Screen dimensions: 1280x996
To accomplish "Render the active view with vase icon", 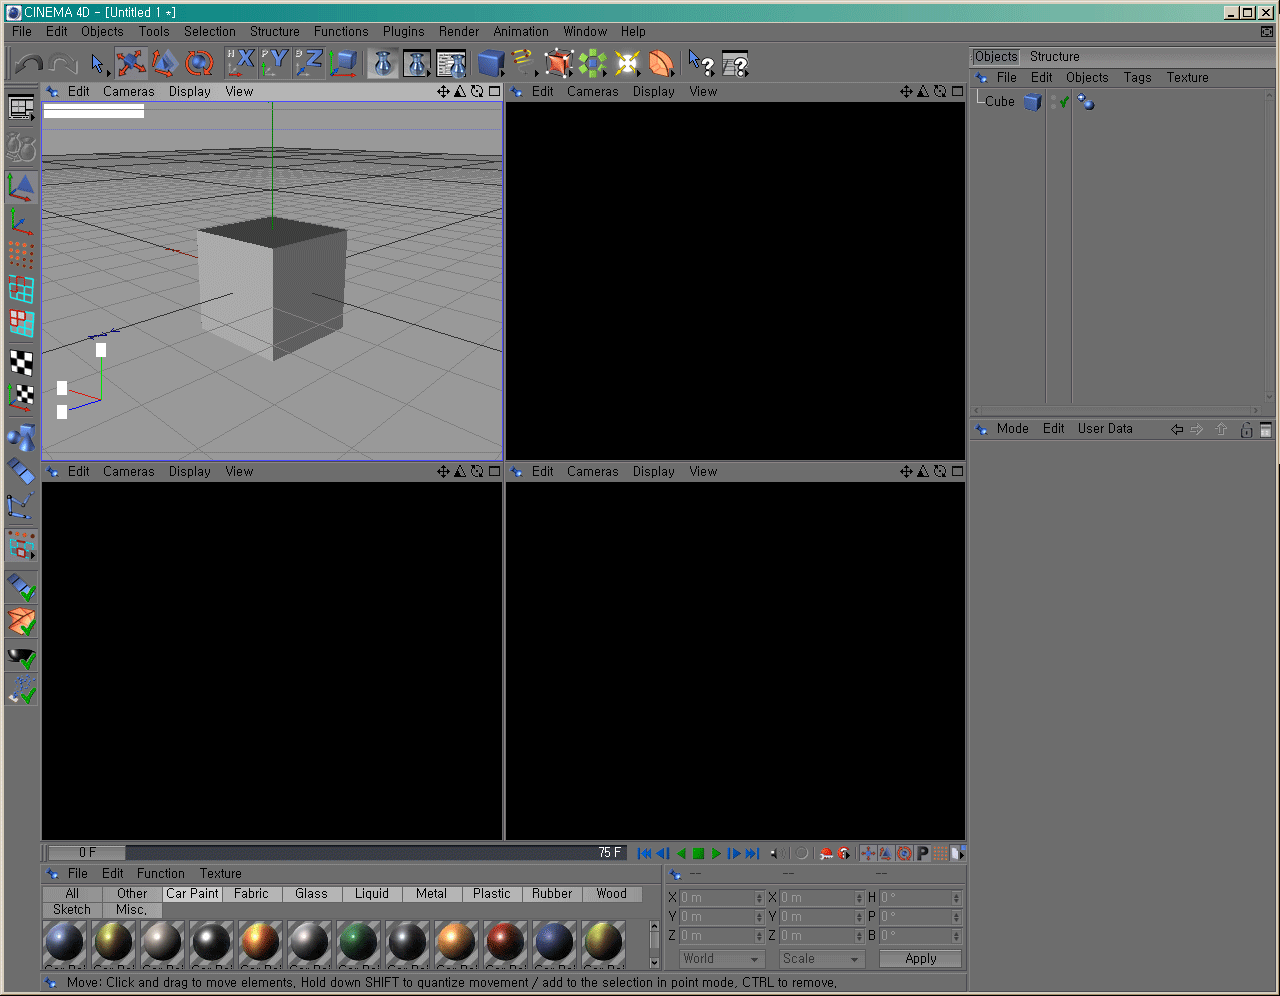I will pyautogui.click(x=382, y=64).
